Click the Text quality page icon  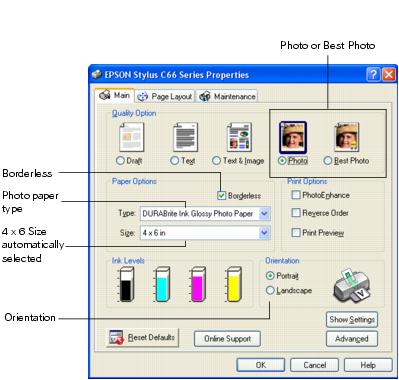185,137
